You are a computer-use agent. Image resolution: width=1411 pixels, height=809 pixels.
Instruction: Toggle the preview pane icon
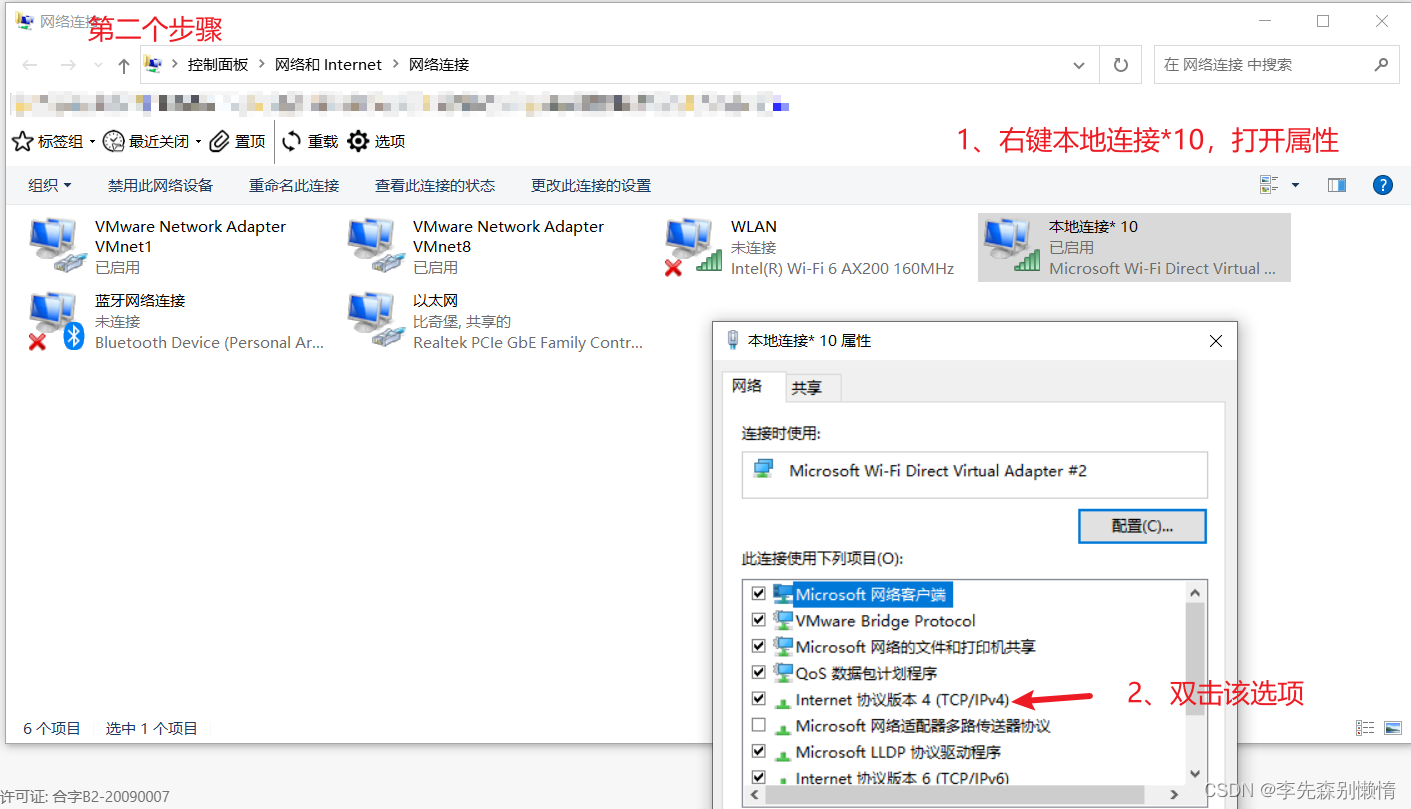pyautogui.click(x=1337, y=185)
